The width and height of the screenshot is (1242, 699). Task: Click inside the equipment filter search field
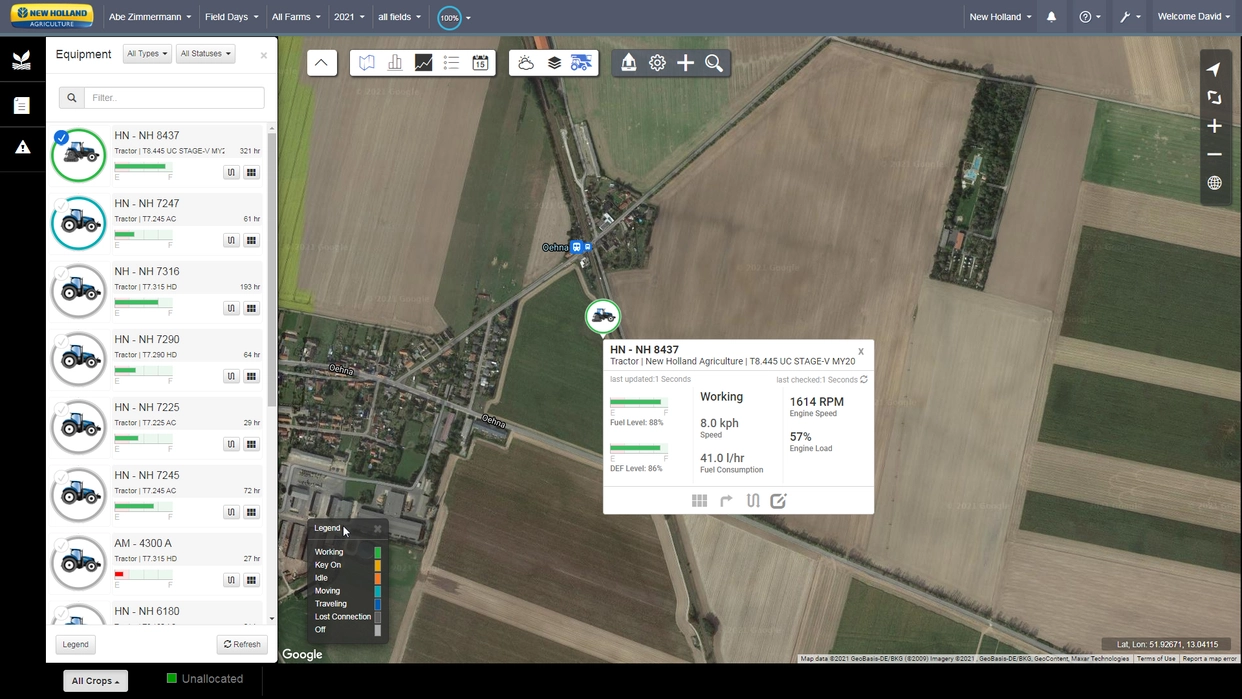pyautogui.click(x=175, y=97)
